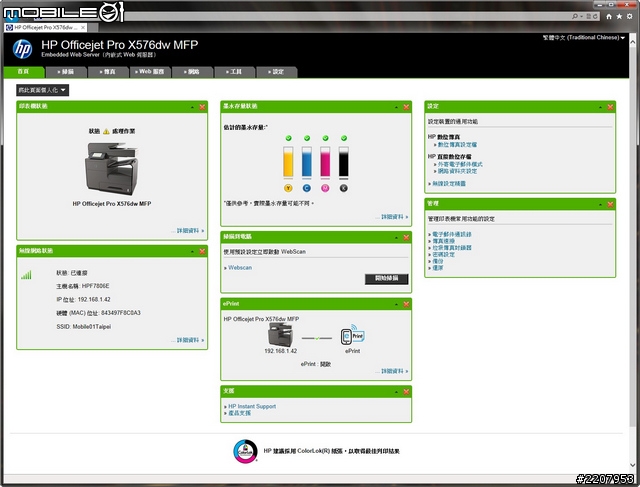
Task: Open the Tools (工具) tab
Action: [x=234, y=72]
